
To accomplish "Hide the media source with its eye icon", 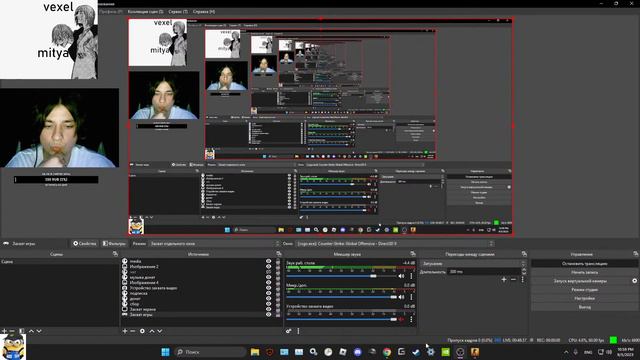I will point(269,261).
